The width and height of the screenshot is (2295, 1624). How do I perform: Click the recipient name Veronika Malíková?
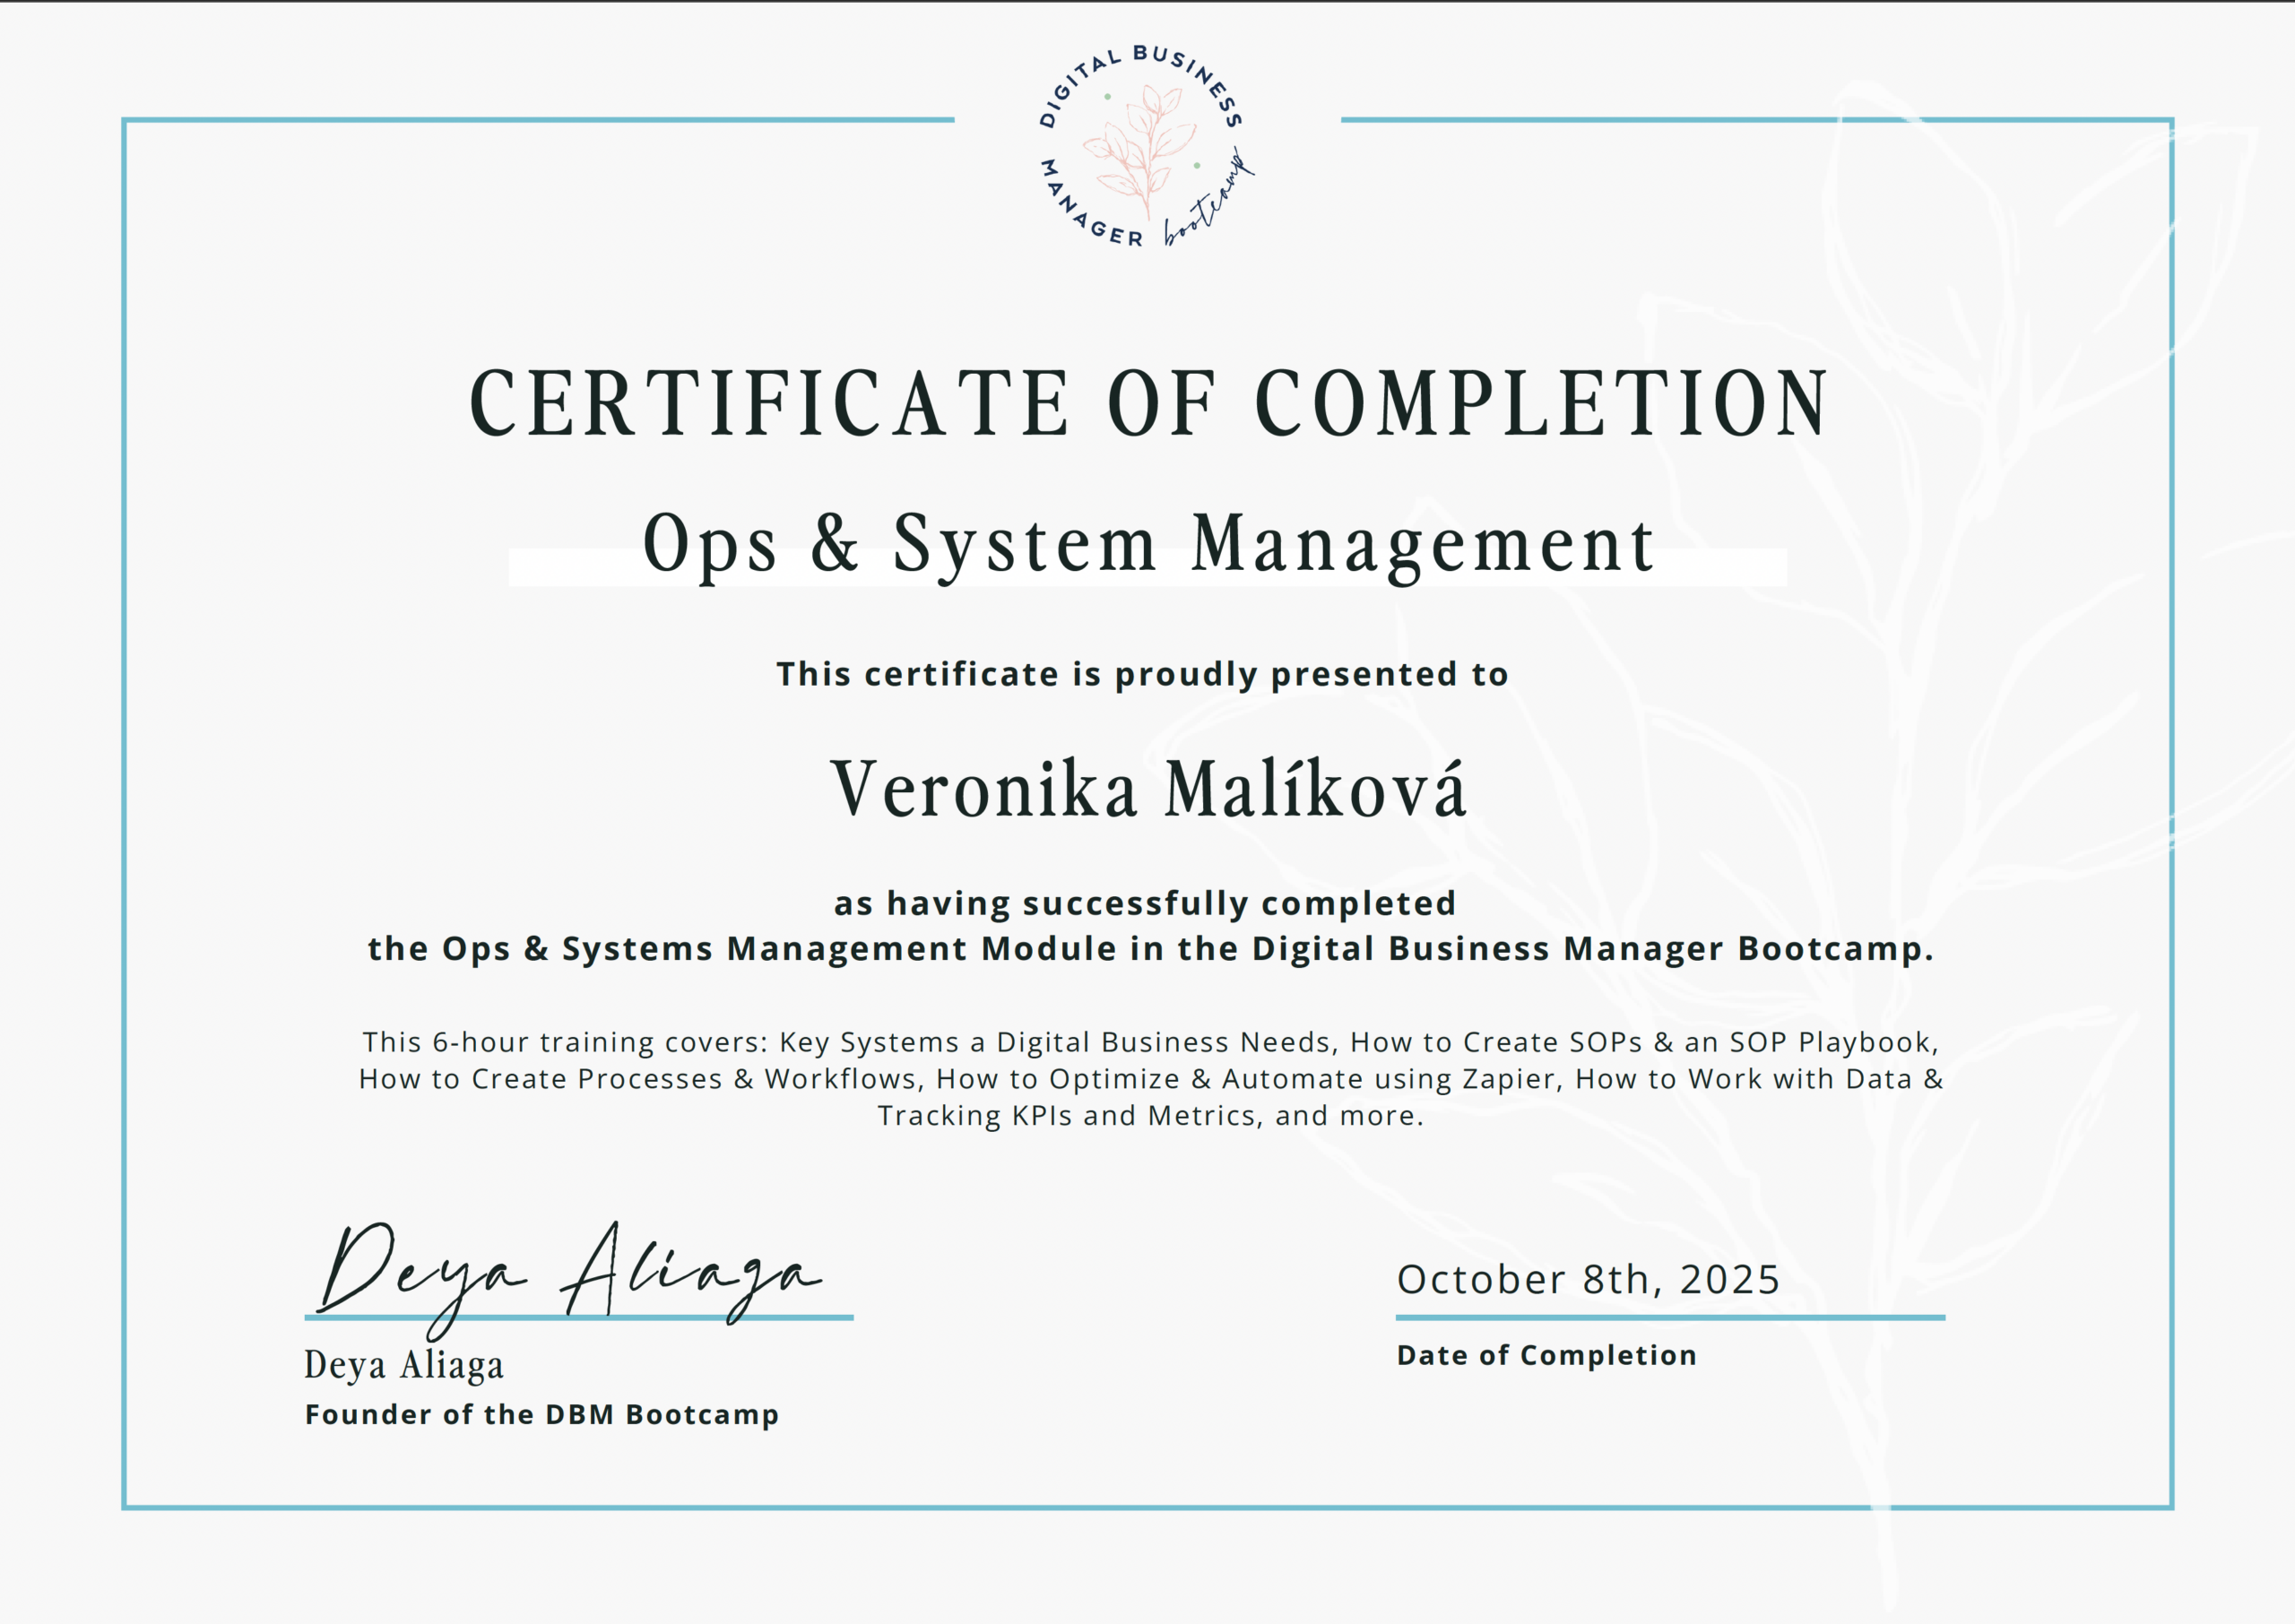pyautogui.click(x=1148, y=790)
